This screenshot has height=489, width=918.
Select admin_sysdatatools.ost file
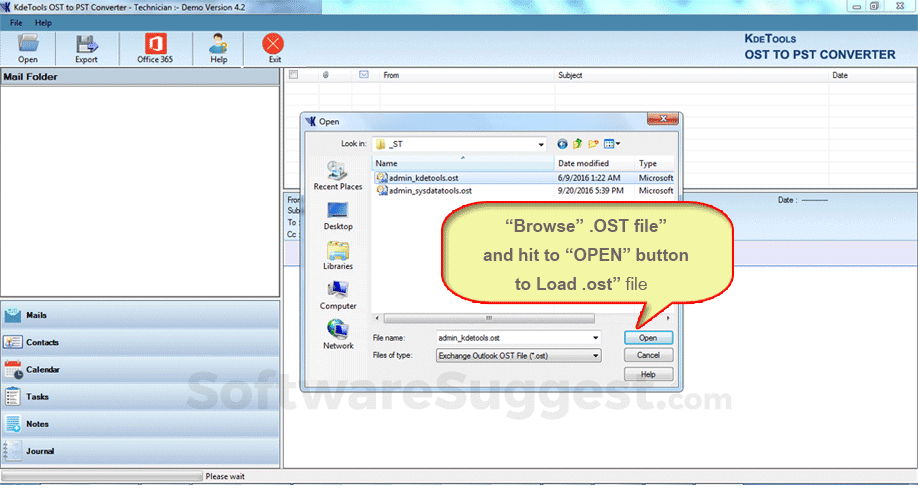tap(424, 190)
